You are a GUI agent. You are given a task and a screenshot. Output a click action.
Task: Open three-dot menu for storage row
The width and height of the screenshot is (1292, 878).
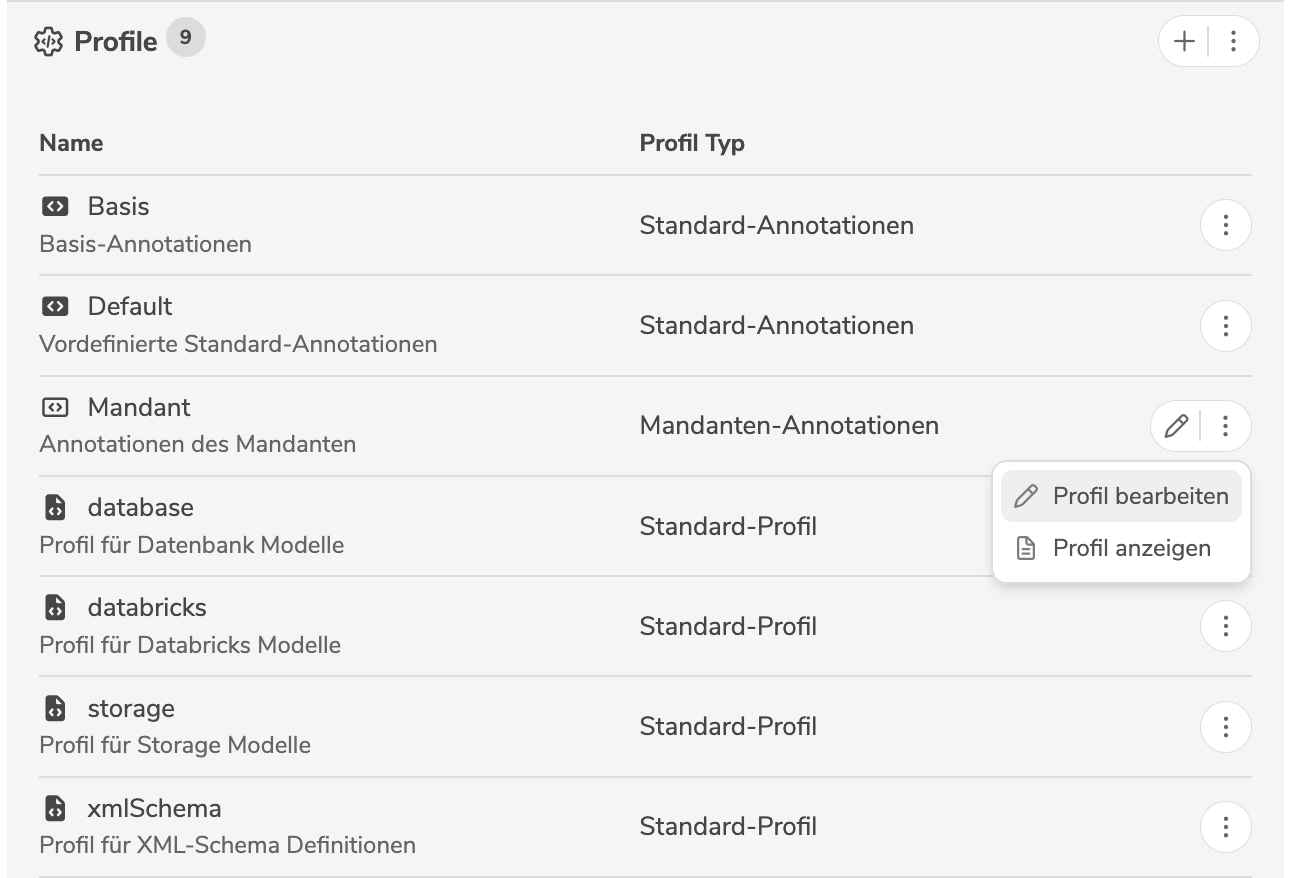(x=1225, y=727)
